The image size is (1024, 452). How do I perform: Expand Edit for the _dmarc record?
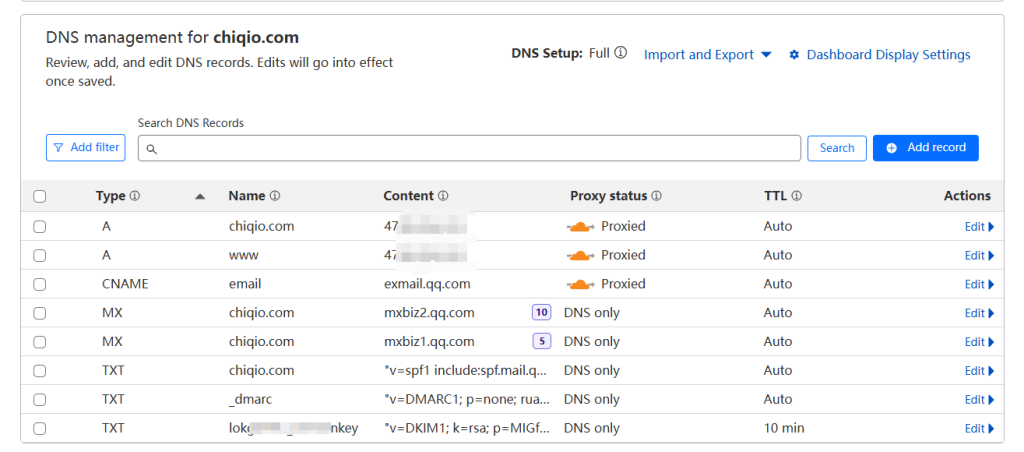980,399
